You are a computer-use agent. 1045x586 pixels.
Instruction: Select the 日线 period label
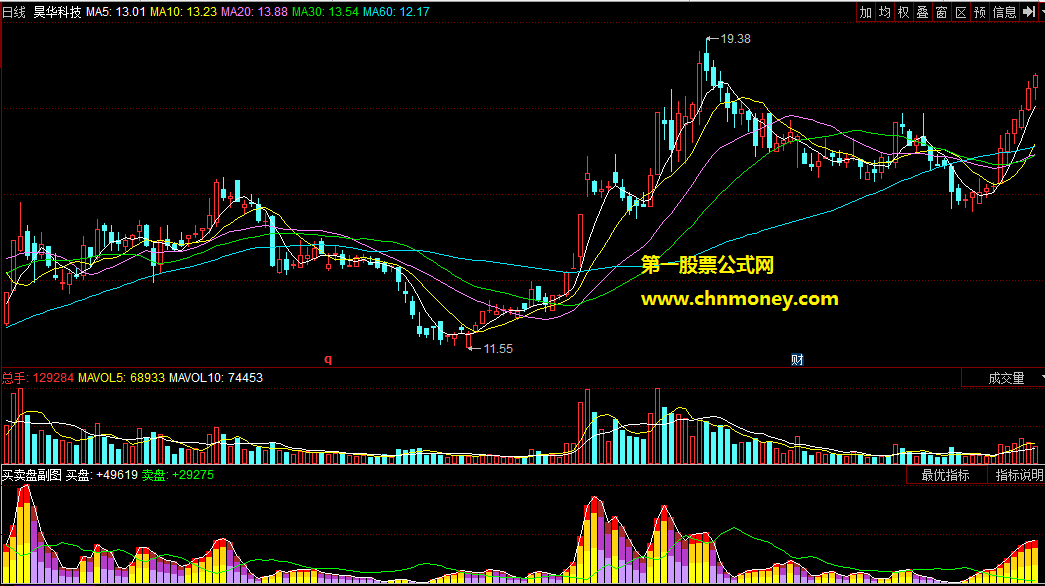(x=14, y=12)
